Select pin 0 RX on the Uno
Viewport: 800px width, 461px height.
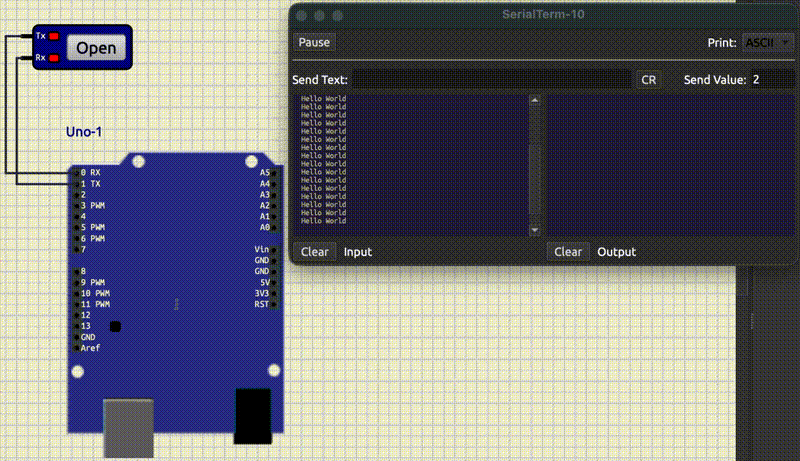coord(77,172)
